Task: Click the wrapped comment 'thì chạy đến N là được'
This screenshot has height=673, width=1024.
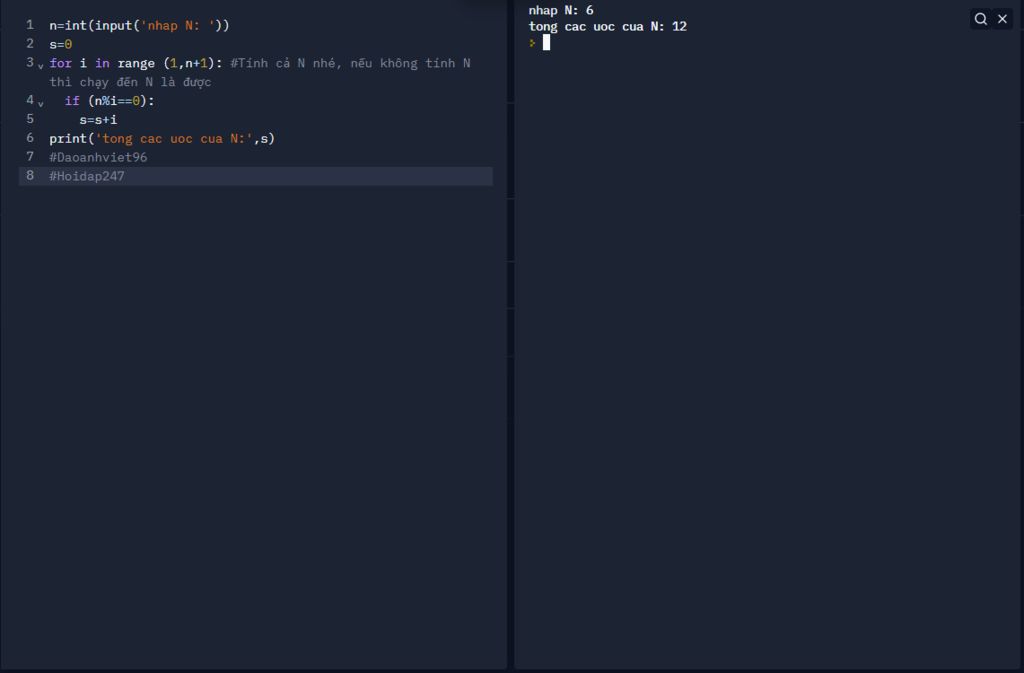Action: 130,82
